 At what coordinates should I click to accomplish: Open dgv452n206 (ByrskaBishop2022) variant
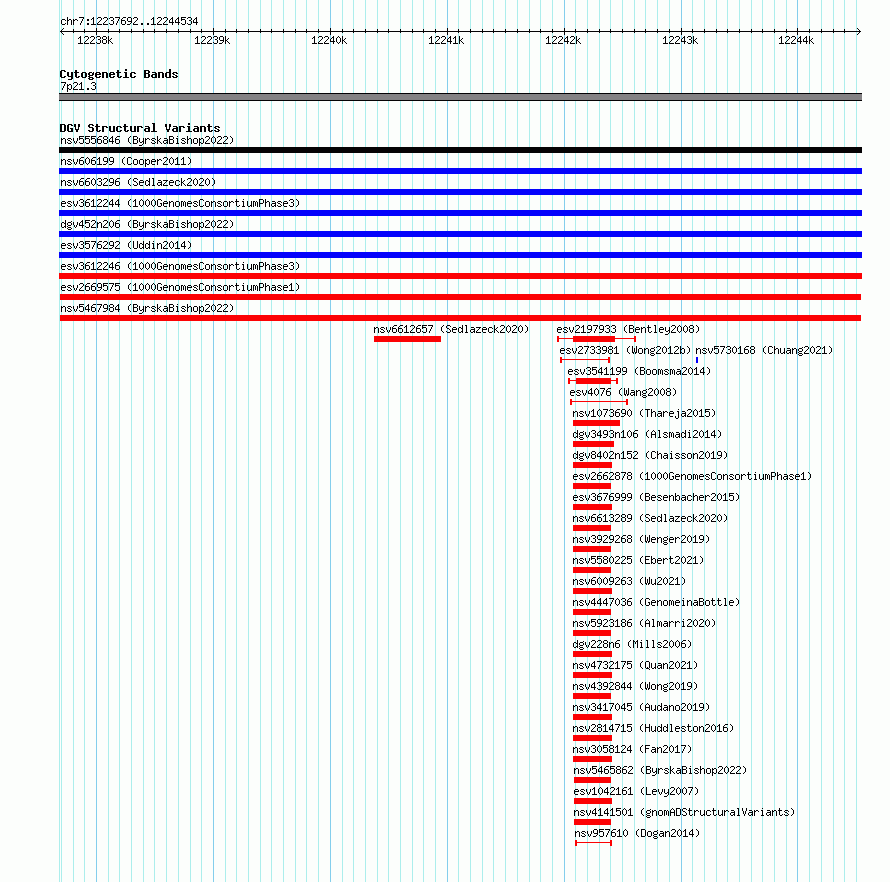click(x=147, y=224)
